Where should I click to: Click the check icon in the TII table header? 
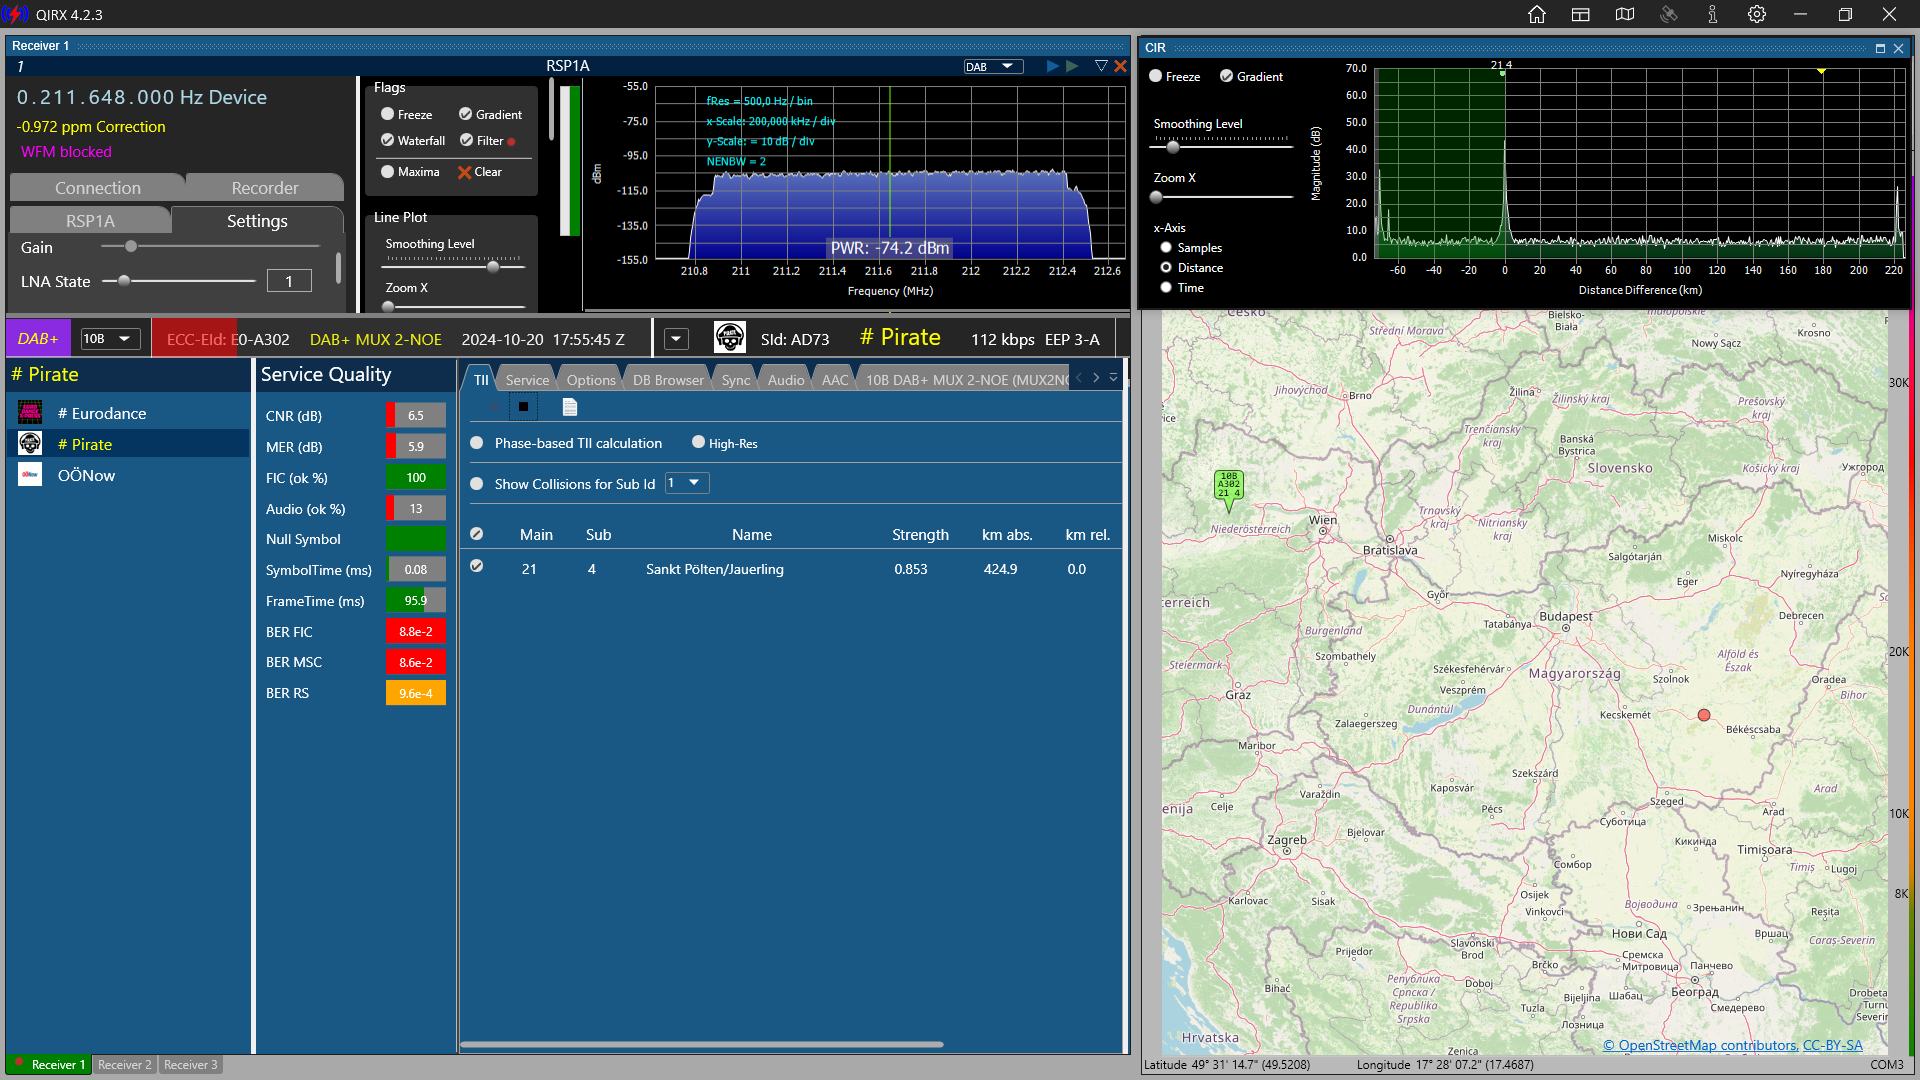[477, 534]
